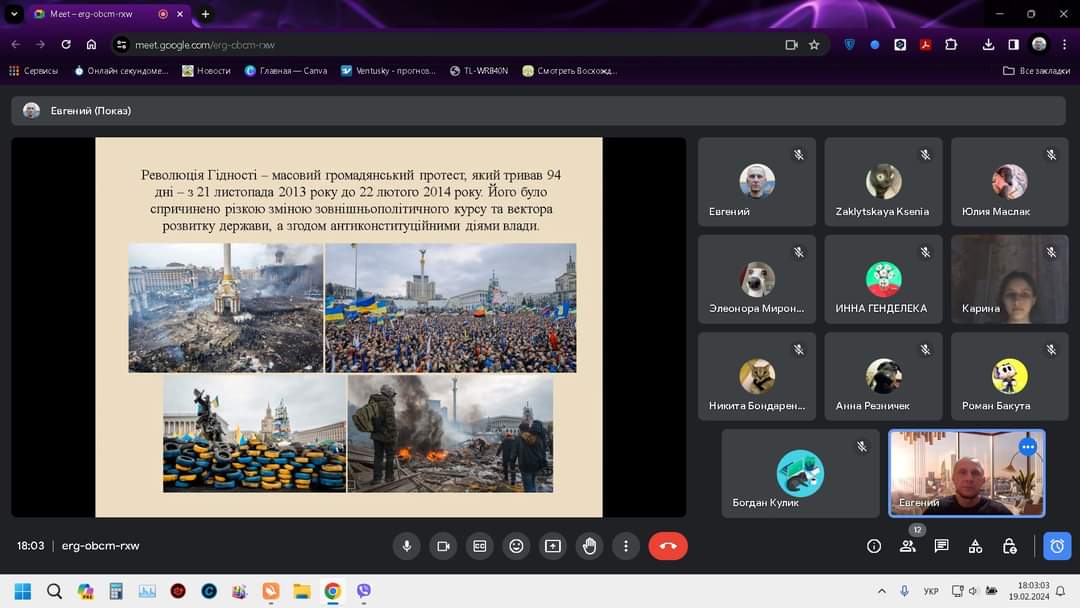The width and height of the screenshot is (1080, 608).
Task: Open meeting details info icon
Action: pyautogui.click(x=874, y=546)
